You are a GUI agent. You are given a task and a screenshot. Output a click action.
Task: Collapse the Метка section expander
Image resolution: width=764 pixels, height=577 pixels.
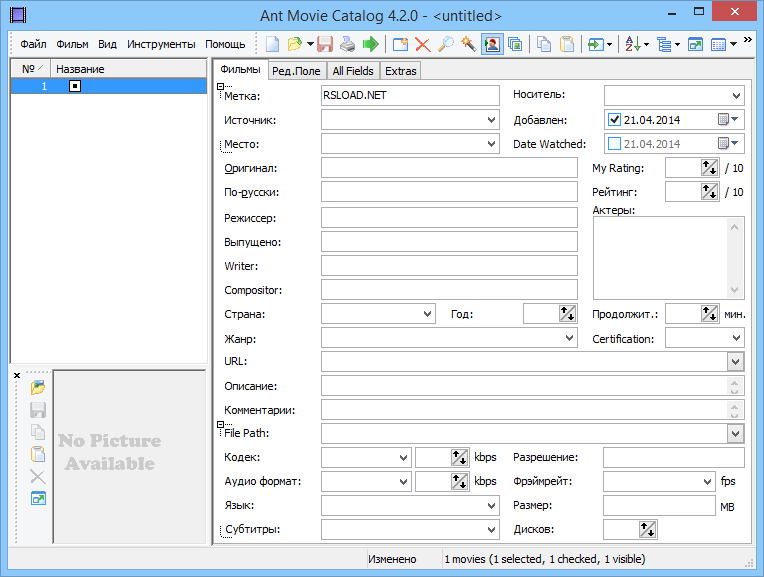pyautogui.click(x=220, y=86)
